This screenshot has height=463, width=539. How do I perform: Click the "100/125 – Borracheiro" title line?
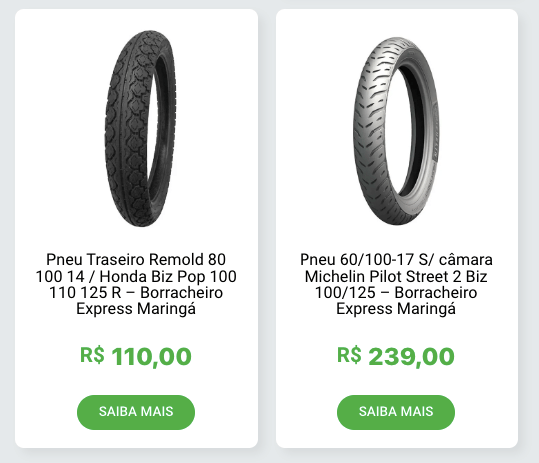[x=396, y=293]
